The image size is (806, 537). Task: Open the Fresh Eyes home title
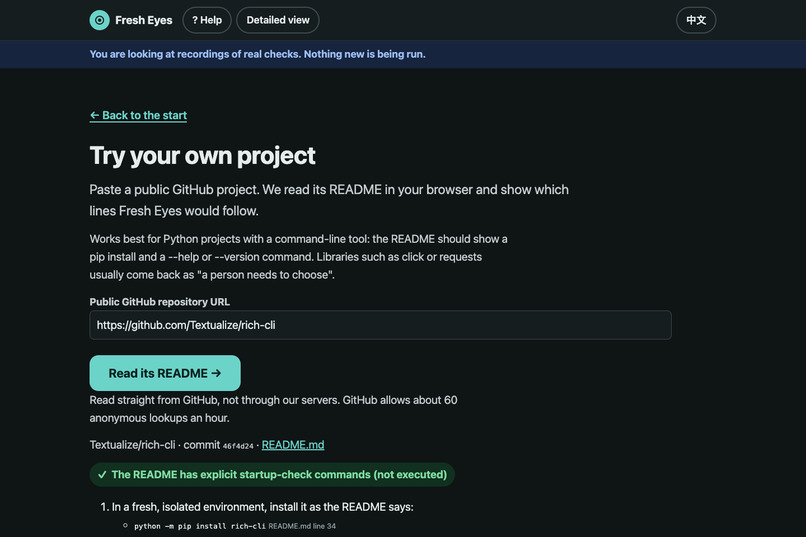(143, 20)
